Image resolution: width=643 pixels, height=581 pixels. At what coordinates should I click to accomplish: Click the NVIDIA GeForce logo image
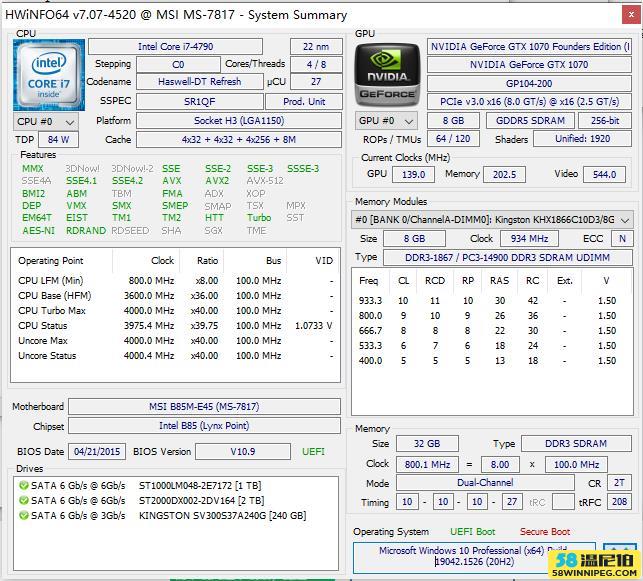click(387, 75)
